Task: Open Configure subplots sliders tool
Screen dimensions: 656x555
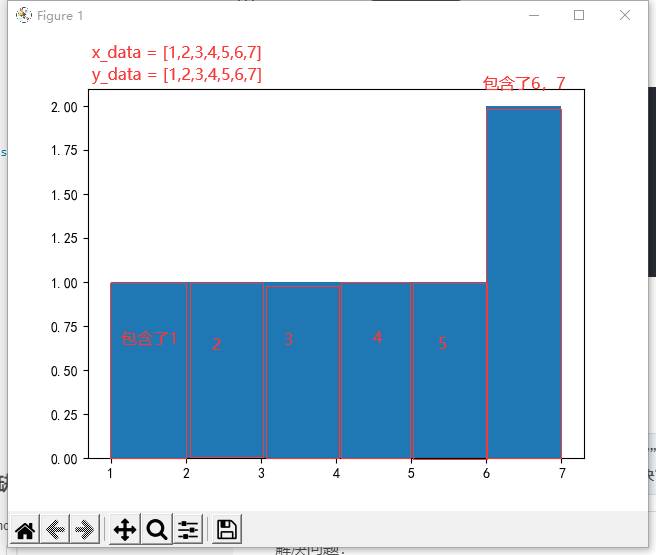Action: (188, 530)
